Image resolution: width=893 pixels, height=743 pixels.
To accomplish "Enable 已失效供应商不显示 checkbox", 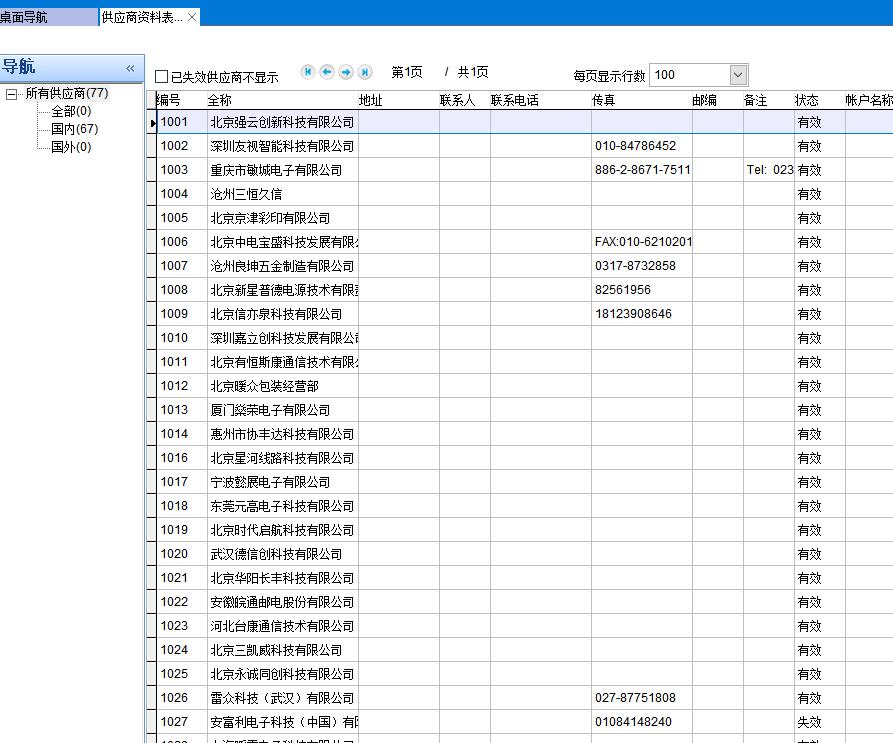I will [x=162, y=77].
